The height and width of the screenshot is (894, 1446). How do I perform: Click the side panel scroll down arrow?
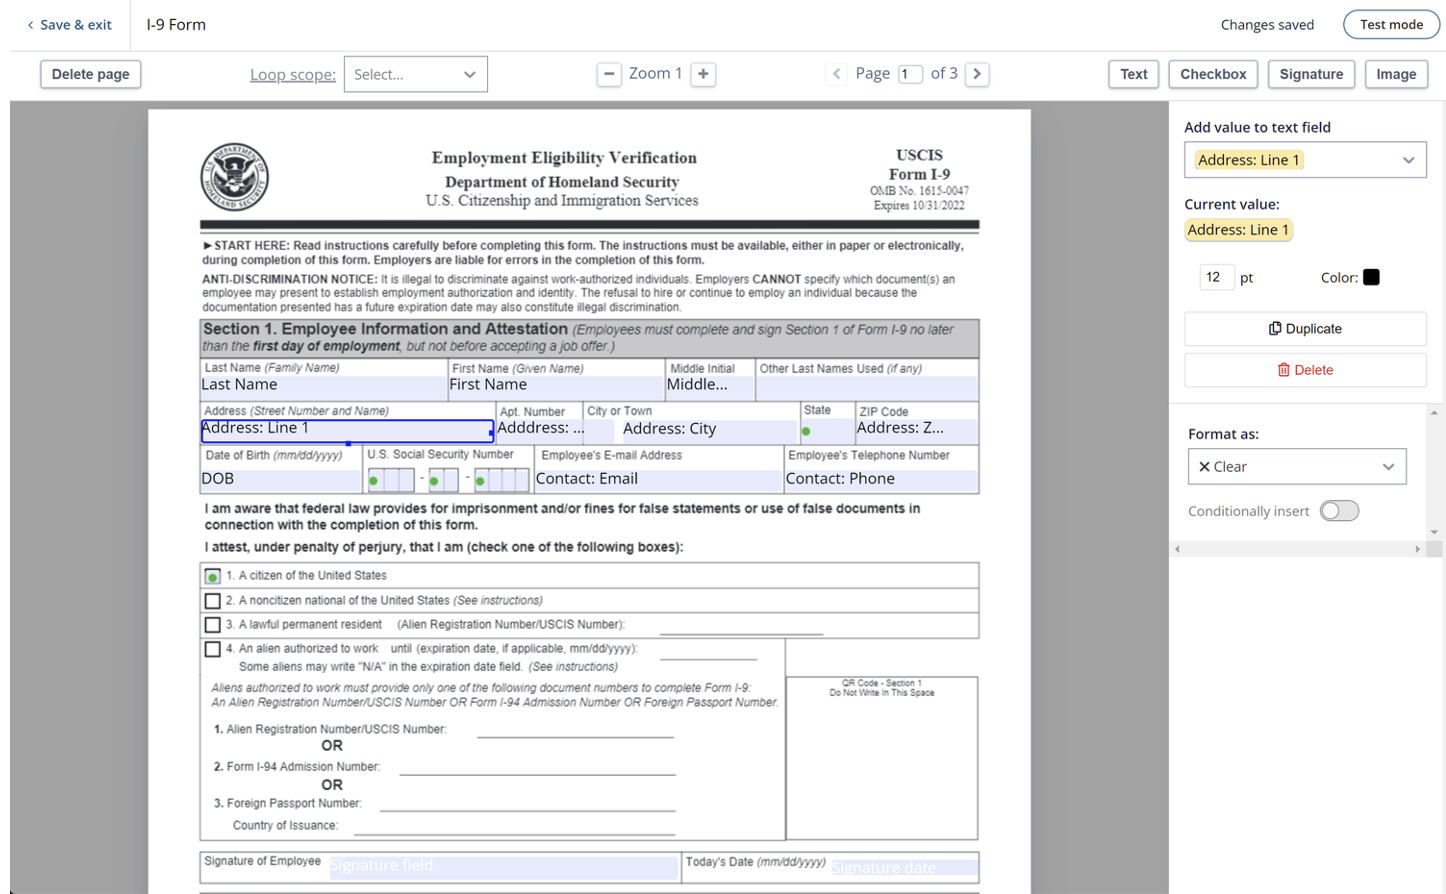(x=1434, y=532)
